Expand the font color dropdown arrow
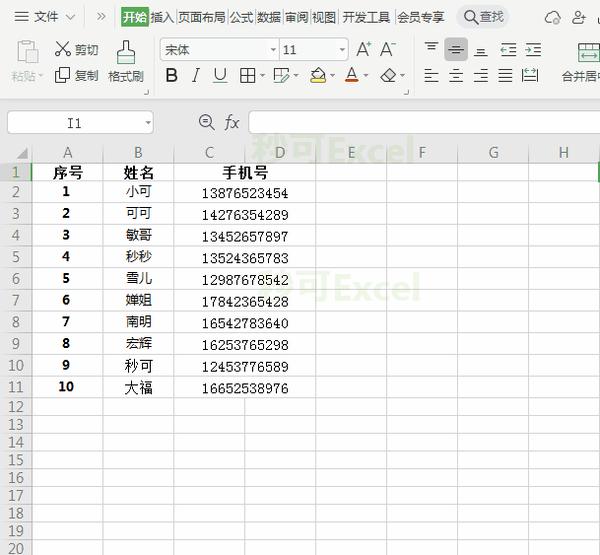The image size is (600, 555). pos(366,75)
